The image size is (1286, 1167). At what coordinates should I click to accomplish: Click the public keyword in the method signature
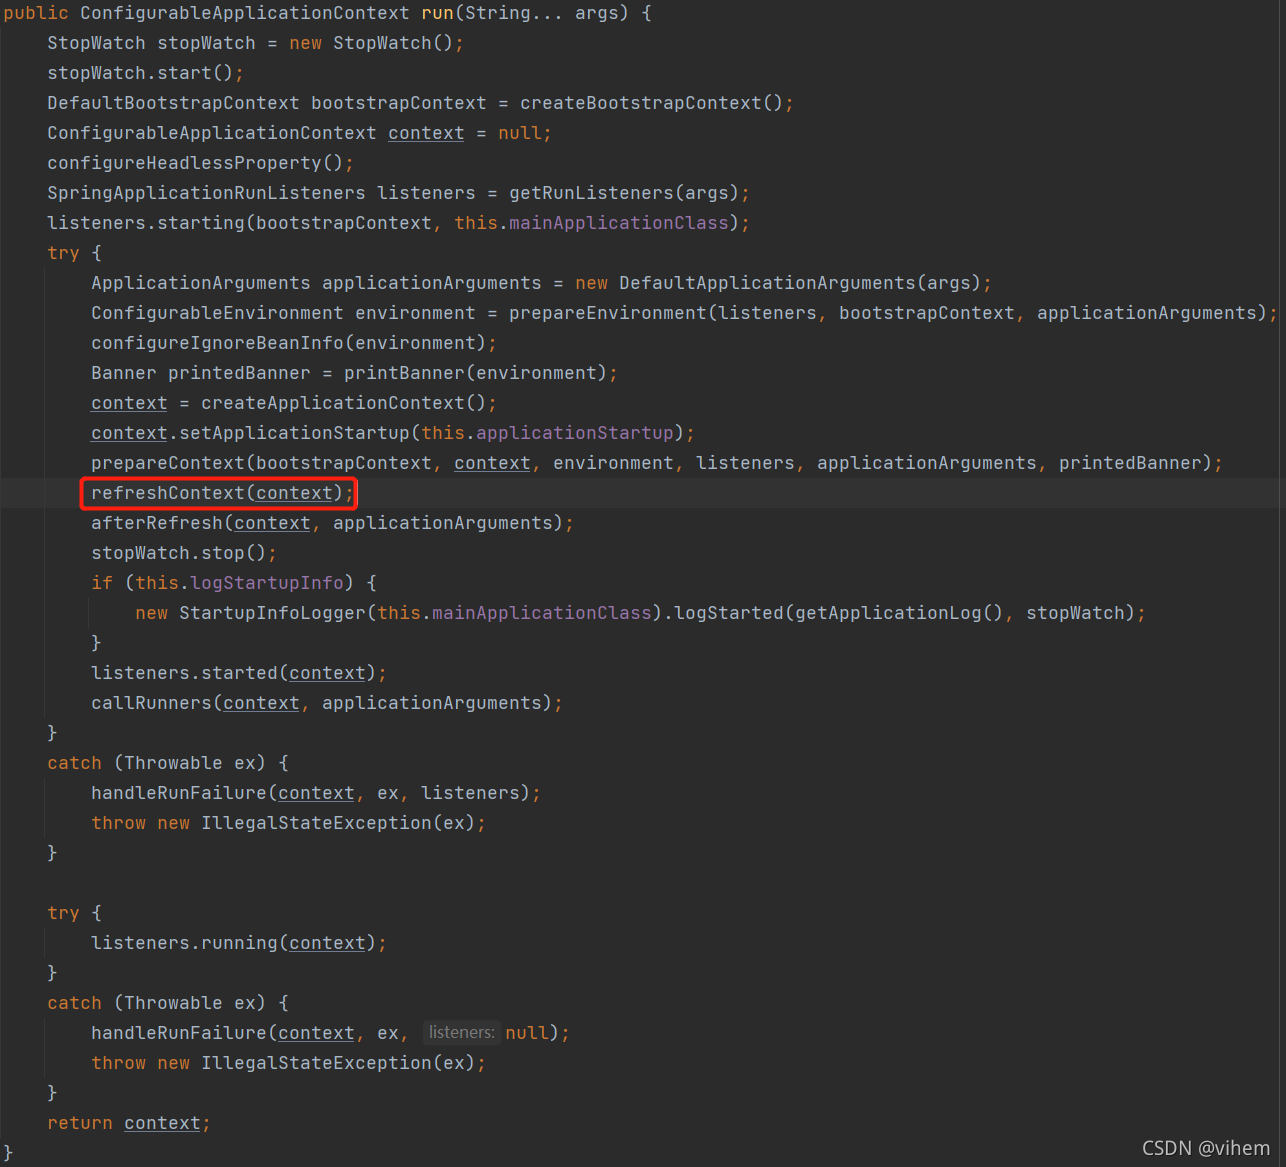(x=36, y=13)
